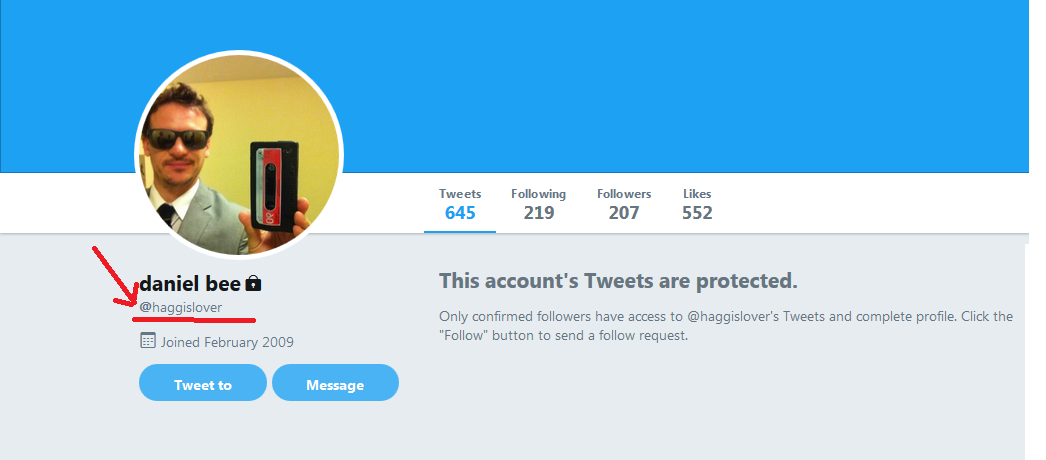Viewport: 1046px width, 460px height.
Task: Click the red underline below the handle
Action: [193, 321]
